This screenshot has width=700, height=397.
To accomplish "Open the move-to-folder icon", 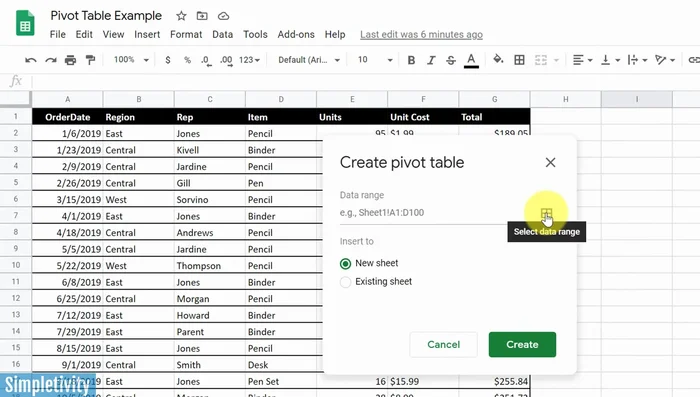I will pos(202,16).
